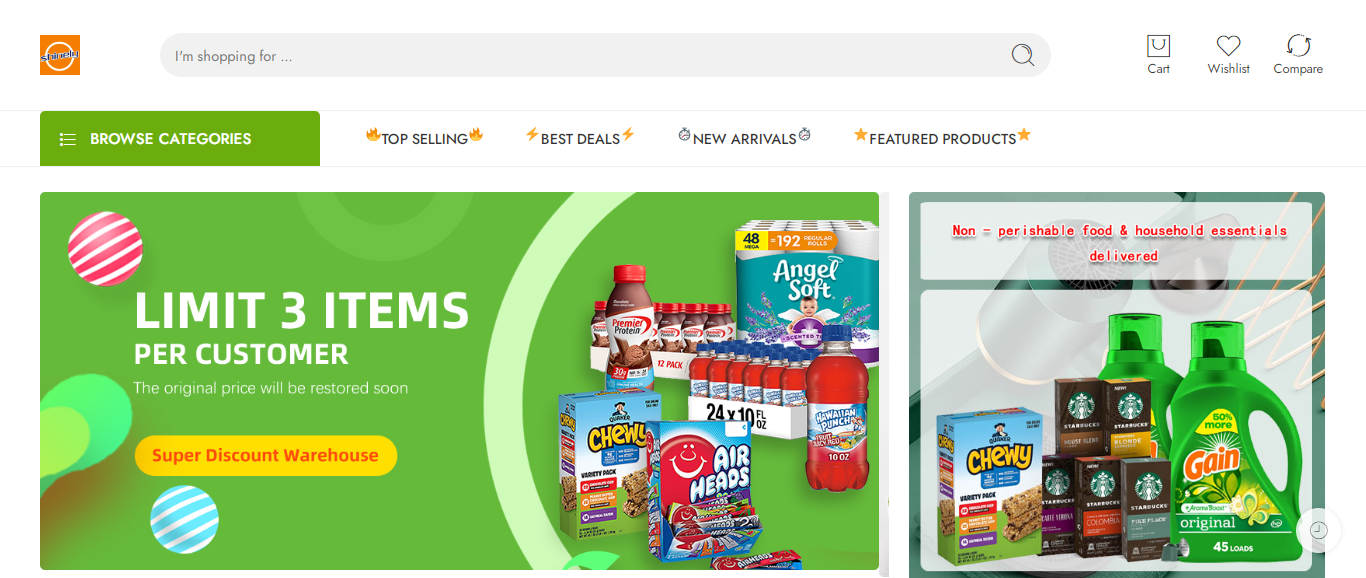This screenshot has width=1366, height=578.
Task: Click the hamburger list icon in Browse Categories
Action: tap(68, 139)
